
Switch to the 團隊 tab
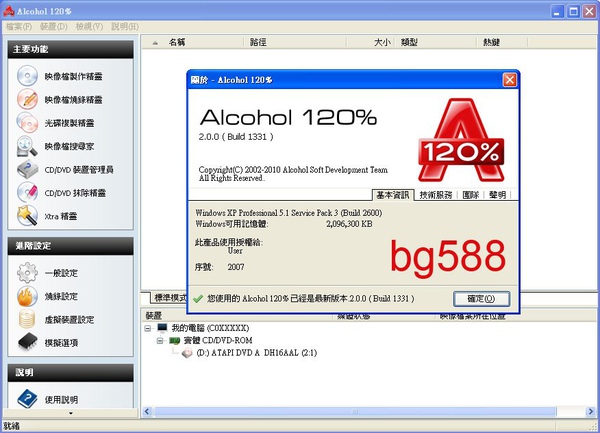pyautogui.click(x=471, y=195)
